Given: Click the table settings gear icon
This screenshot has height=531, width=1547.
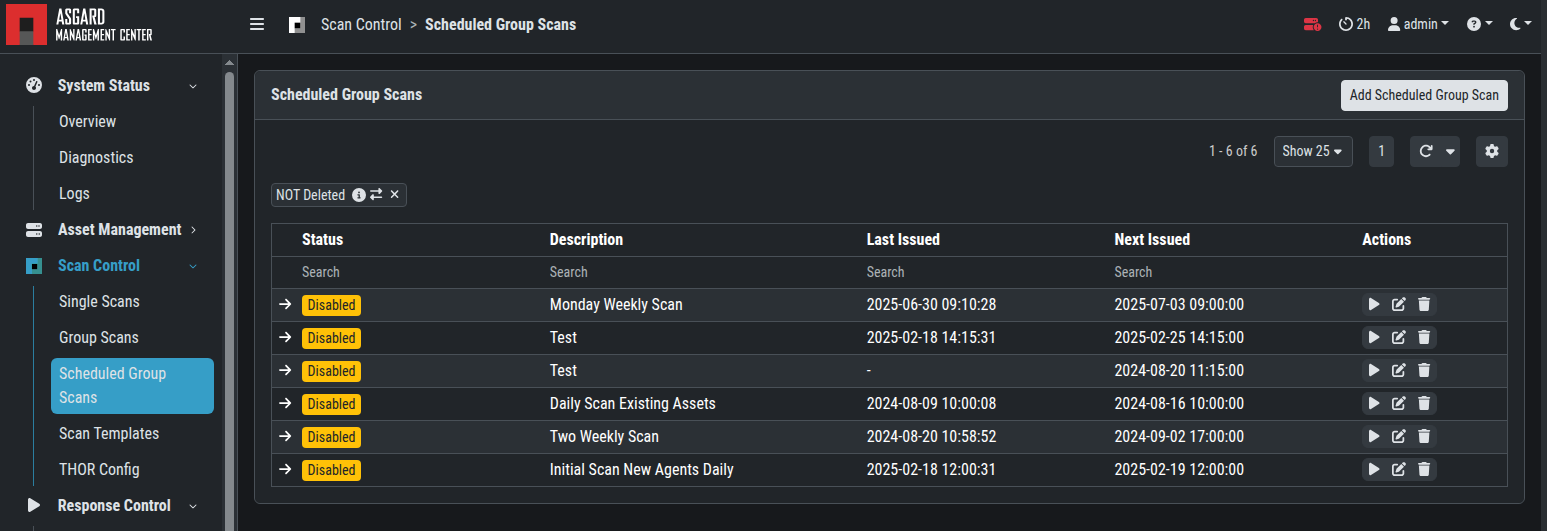Looking at the screenshot, I should click(x=1492, y=151).
